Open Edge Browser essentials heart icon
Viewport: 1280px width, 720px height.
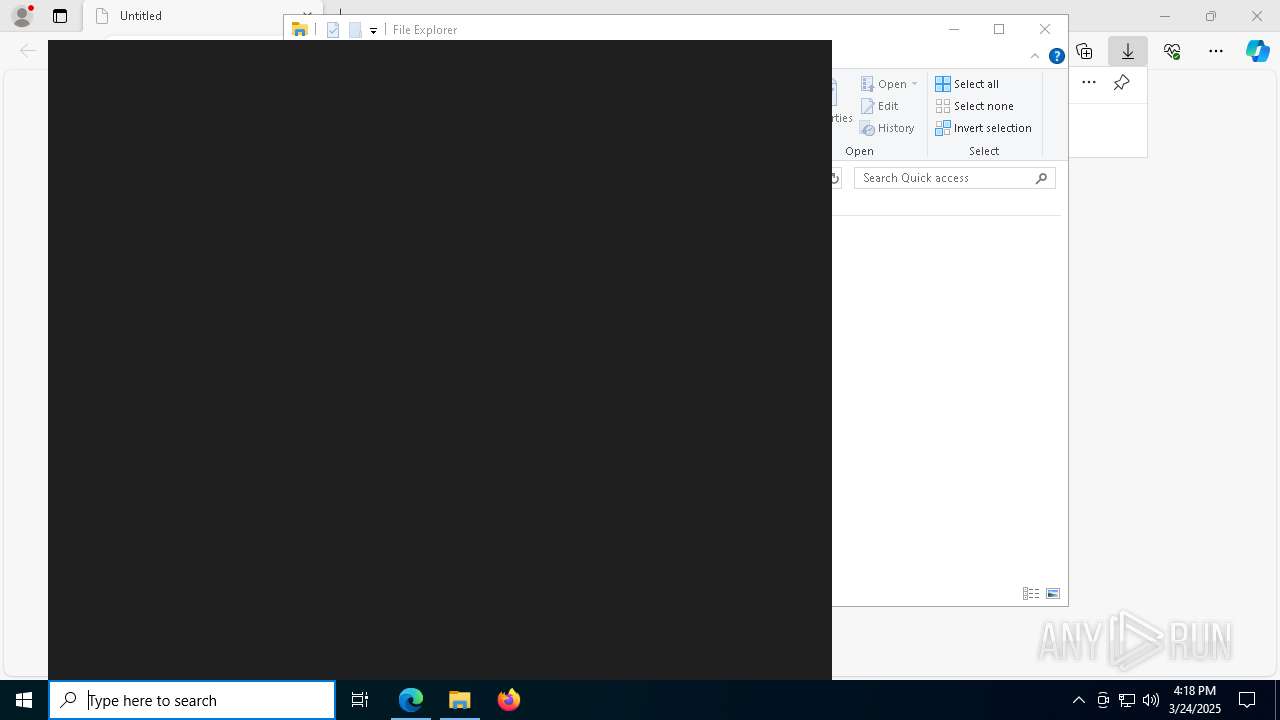(x=1172, y=51)
